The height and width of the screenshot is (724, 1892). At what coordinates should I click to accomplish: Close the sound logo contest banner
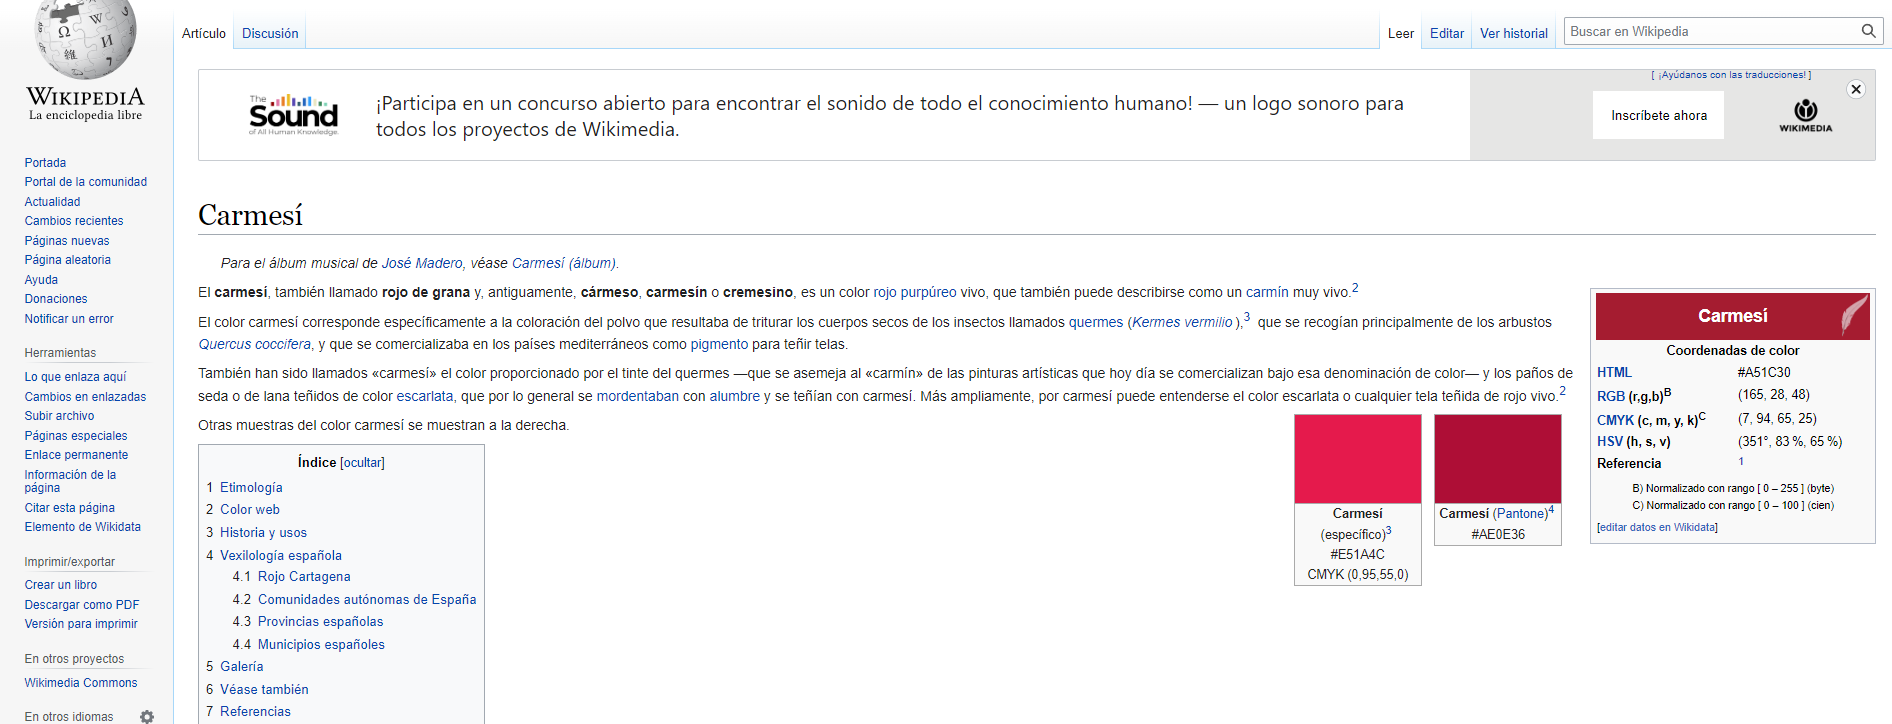1856,89
